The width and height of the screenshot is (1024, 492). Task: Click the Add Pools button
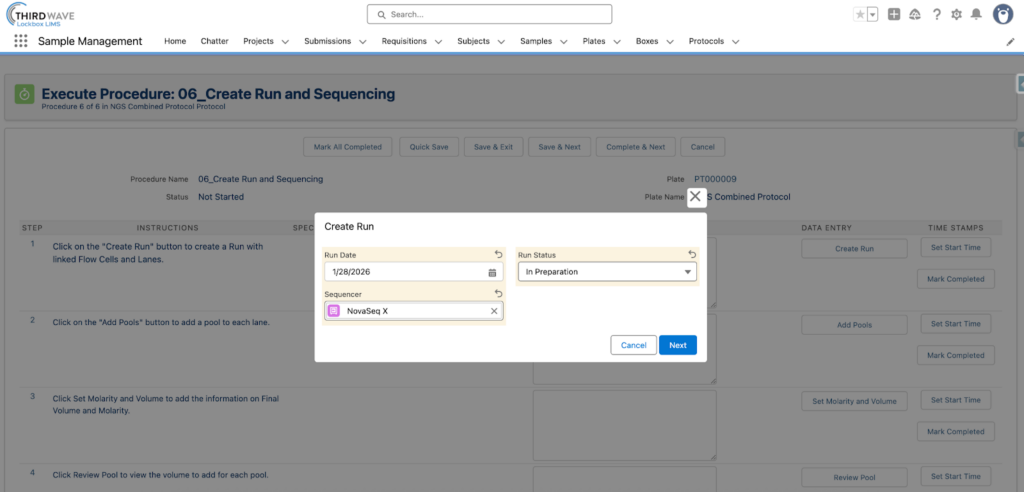coord(854,325)
